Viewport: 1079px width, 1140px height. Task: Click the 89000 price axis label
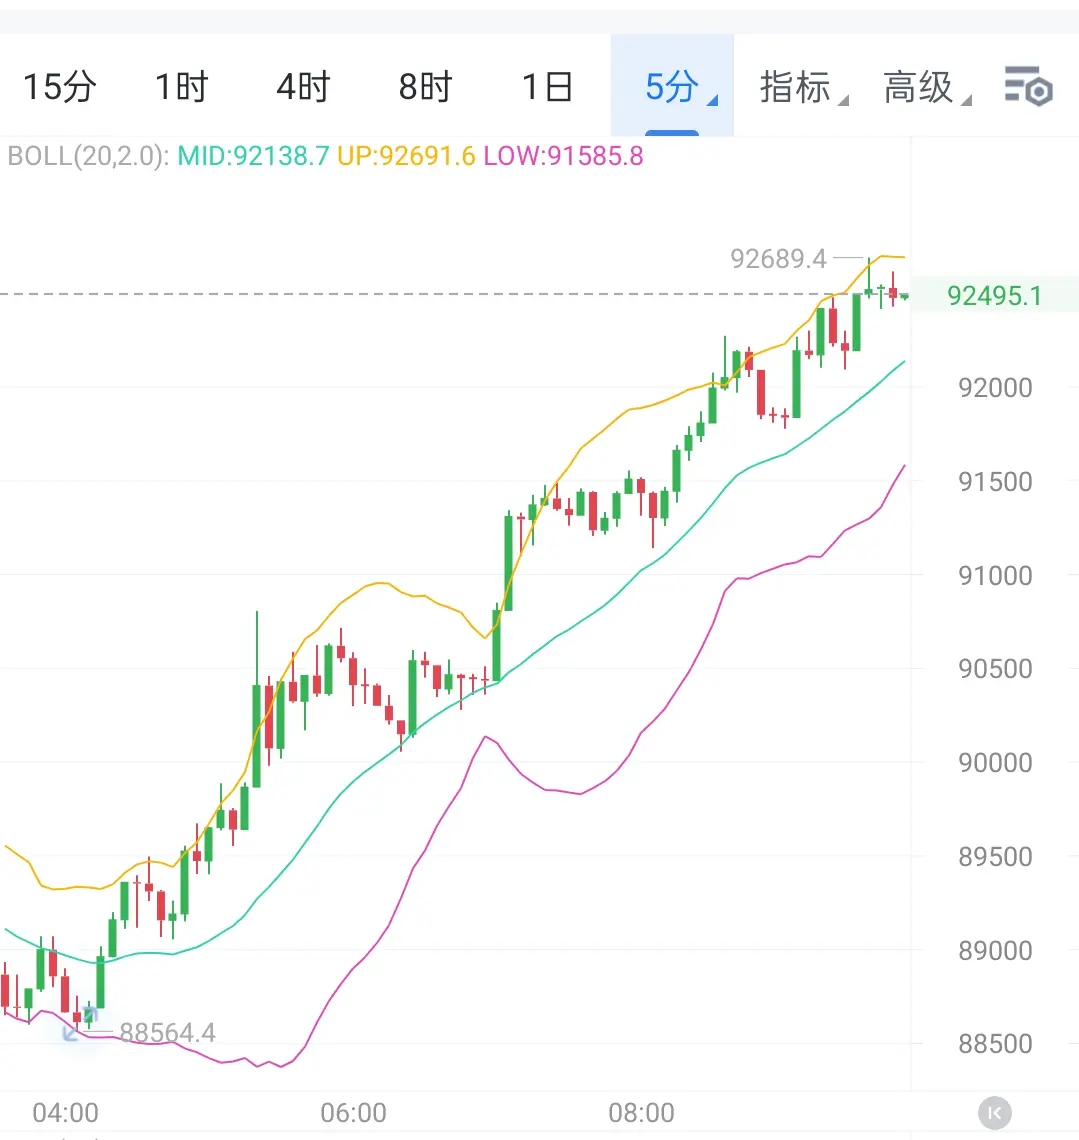tap(995, 950)
